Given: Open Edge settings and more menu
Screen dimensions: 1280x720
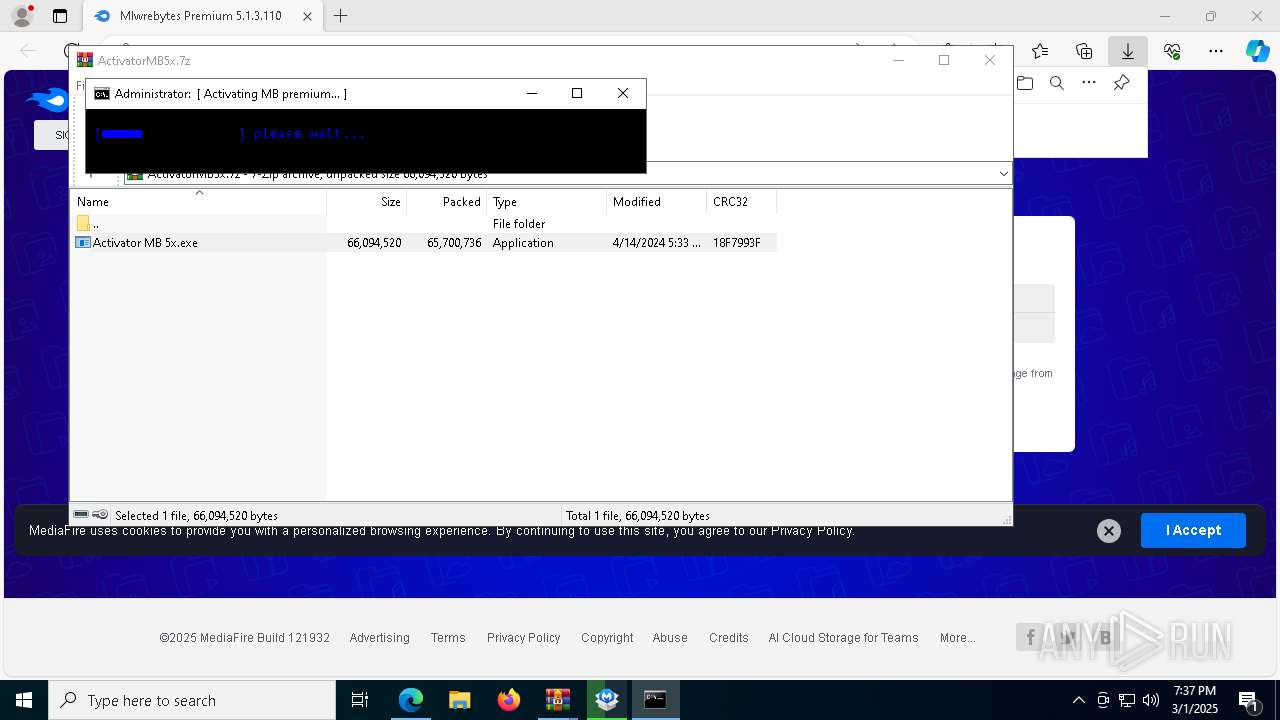Looking at the screenshot, I should pos(1216,51).
